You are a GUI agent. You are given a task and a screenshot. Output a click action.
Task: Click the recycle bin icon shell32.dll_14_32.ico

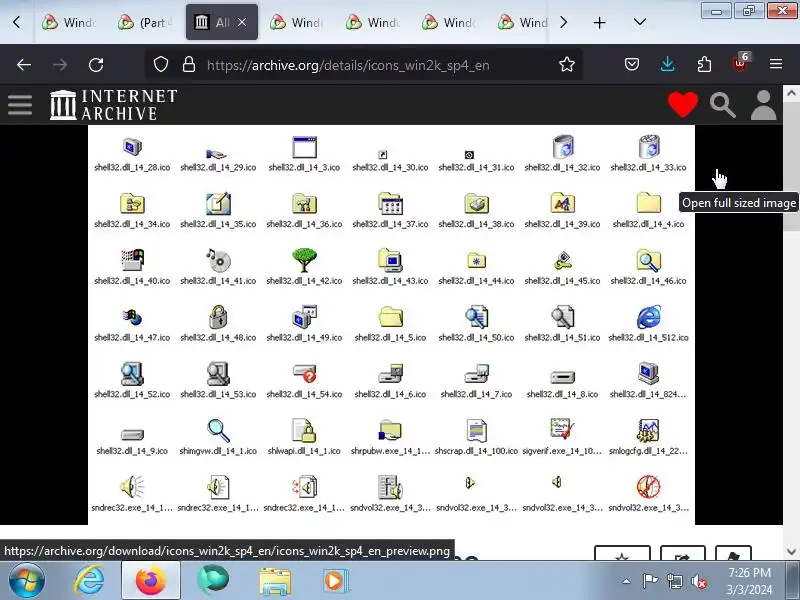point(563,146)
